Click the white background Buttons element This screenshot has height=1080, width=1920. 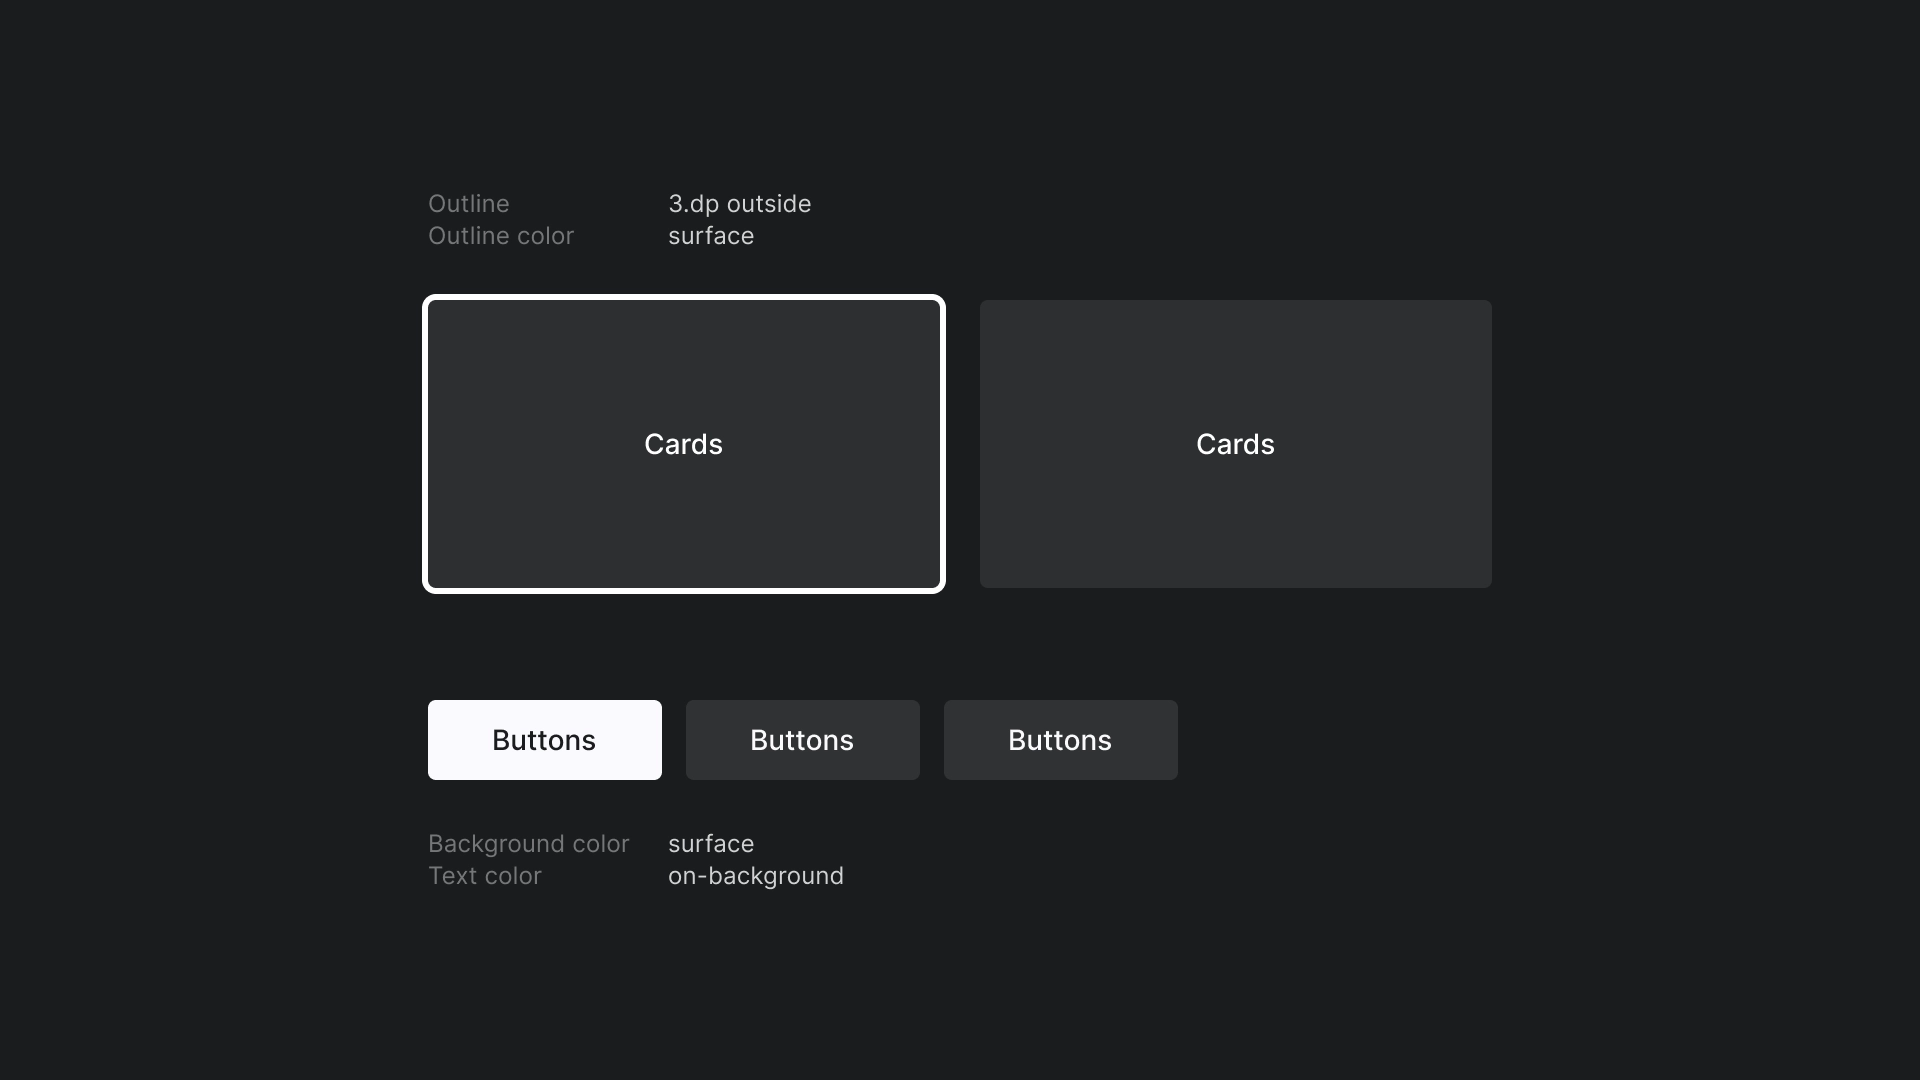point(543,740)
